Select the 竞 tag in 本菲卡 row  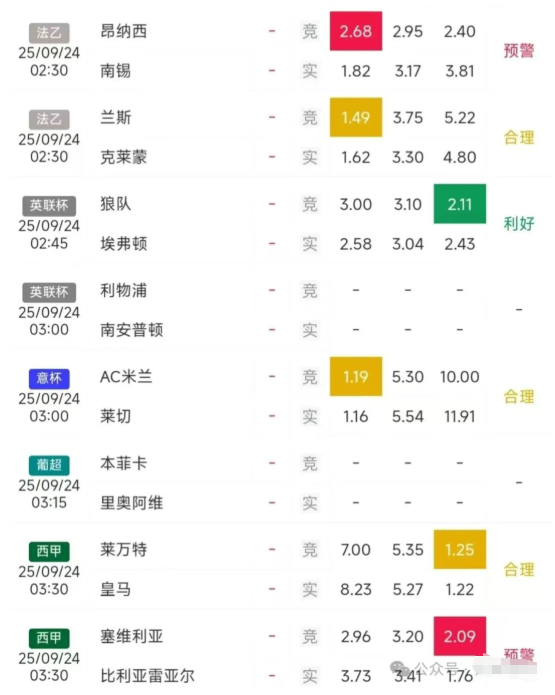(309, 463)
